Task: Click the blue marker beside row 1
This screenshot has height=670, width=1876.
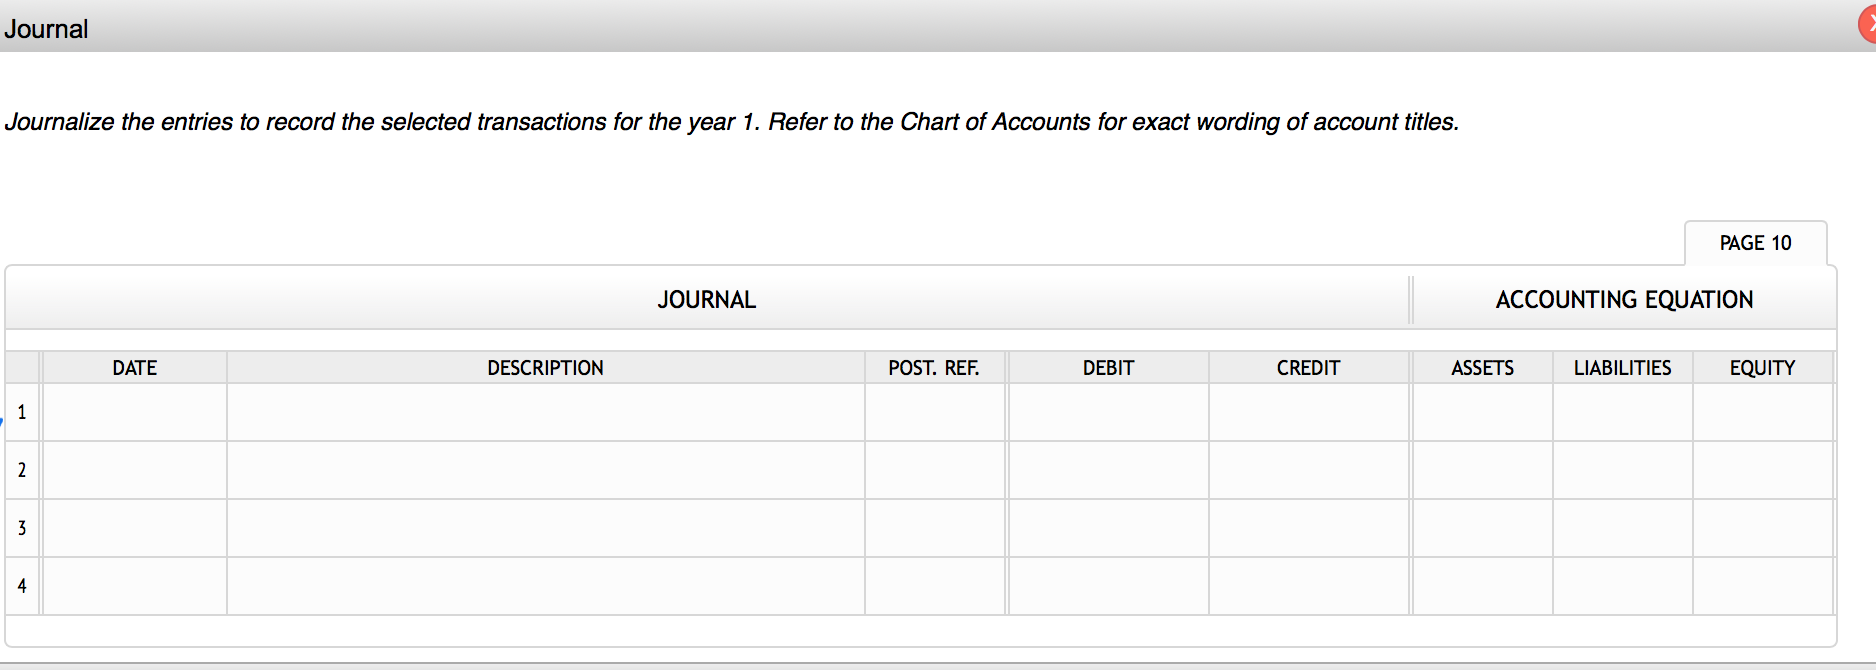Action: 3,421
